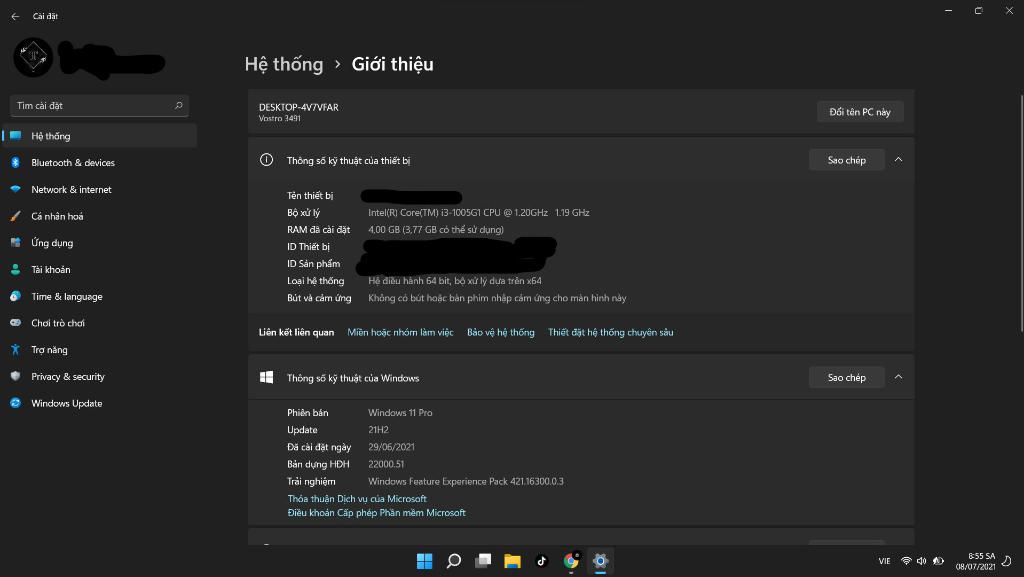The image size is (1024, 577).
Task: Open Task View on the taskbar
Action: (483, 561)
